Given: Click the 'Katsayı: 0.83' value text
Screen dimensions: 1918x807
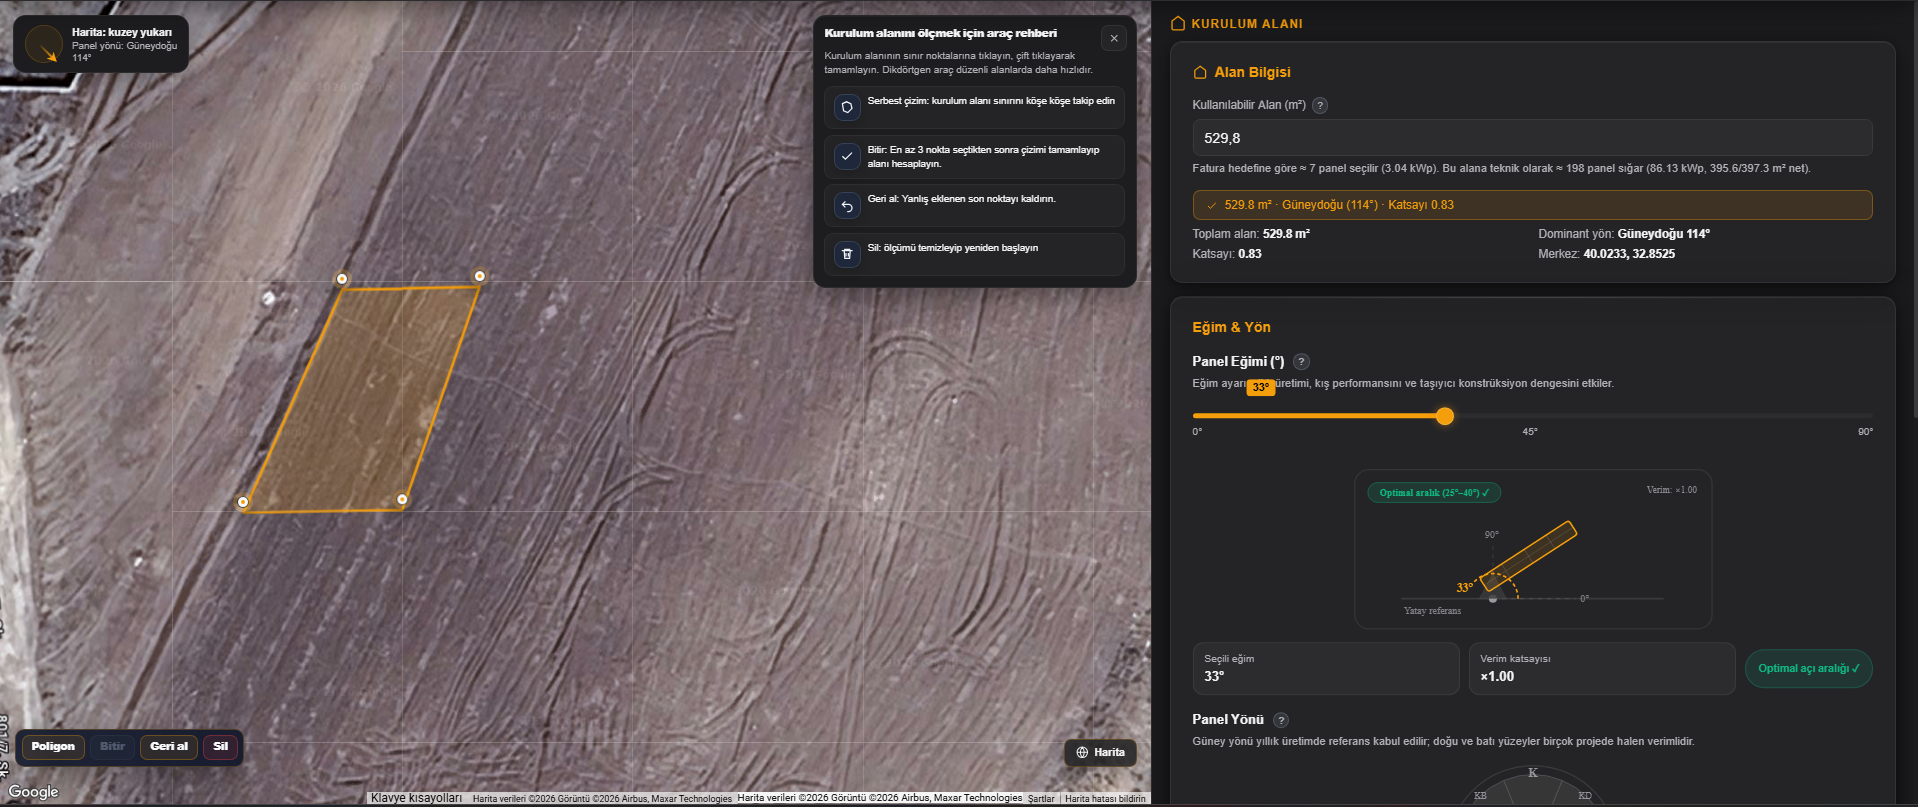Looking at the screenshot, I should click(x=1227, y=254).
